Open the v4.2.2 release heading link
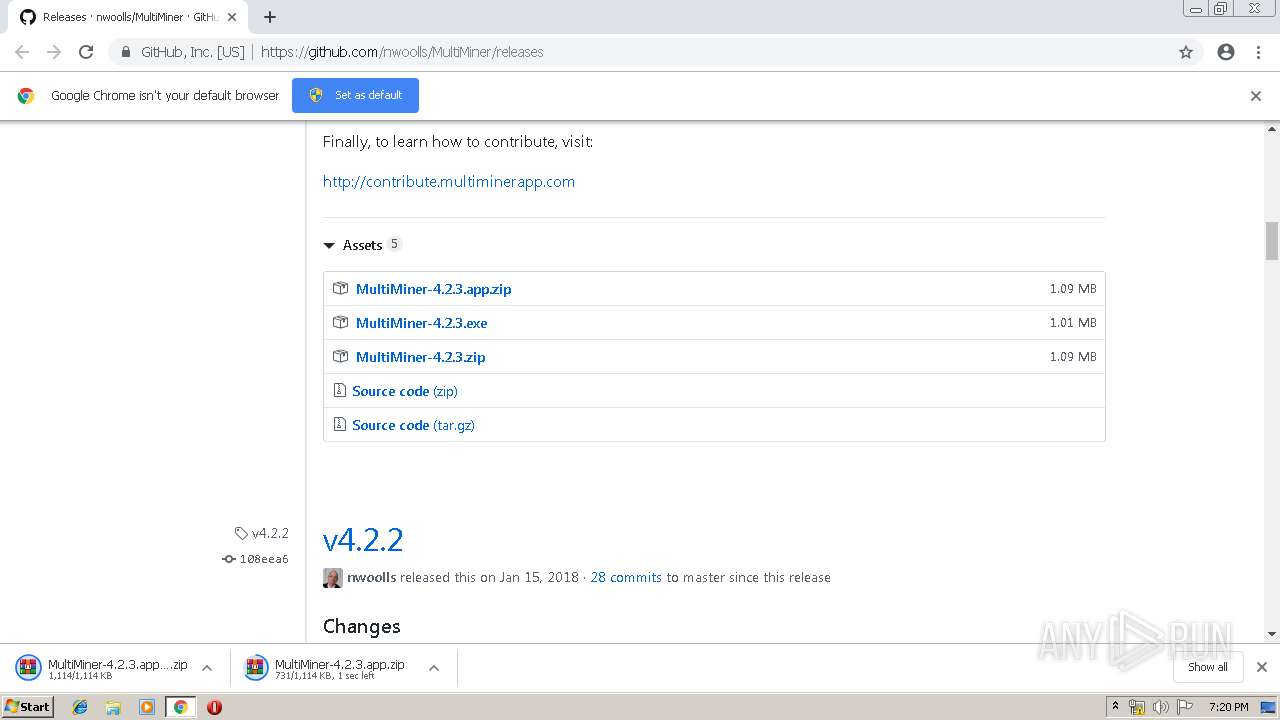1280x720 pixels. coord(363,540)
